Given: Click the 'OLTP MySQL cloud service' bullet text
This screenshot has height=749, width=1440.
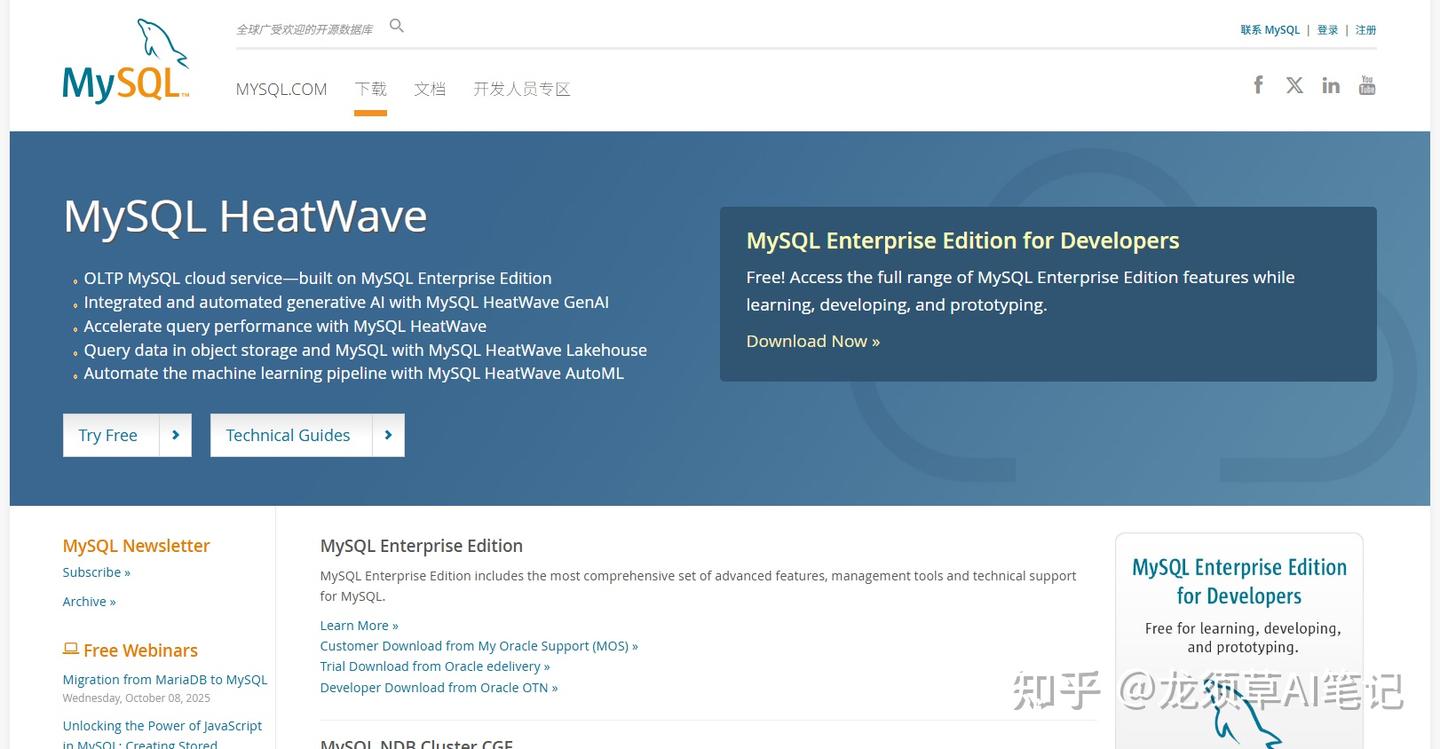Looking at the screenshot, I should [x=318, y=278].
